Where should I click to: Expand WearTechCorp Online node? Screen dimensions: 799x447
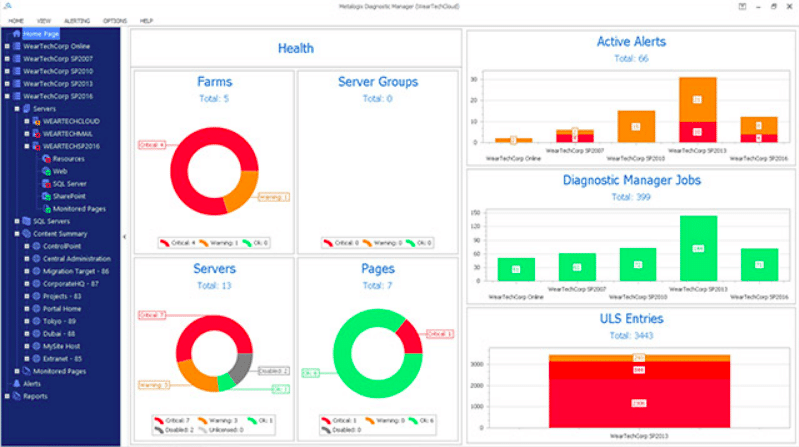click(7, 46)
